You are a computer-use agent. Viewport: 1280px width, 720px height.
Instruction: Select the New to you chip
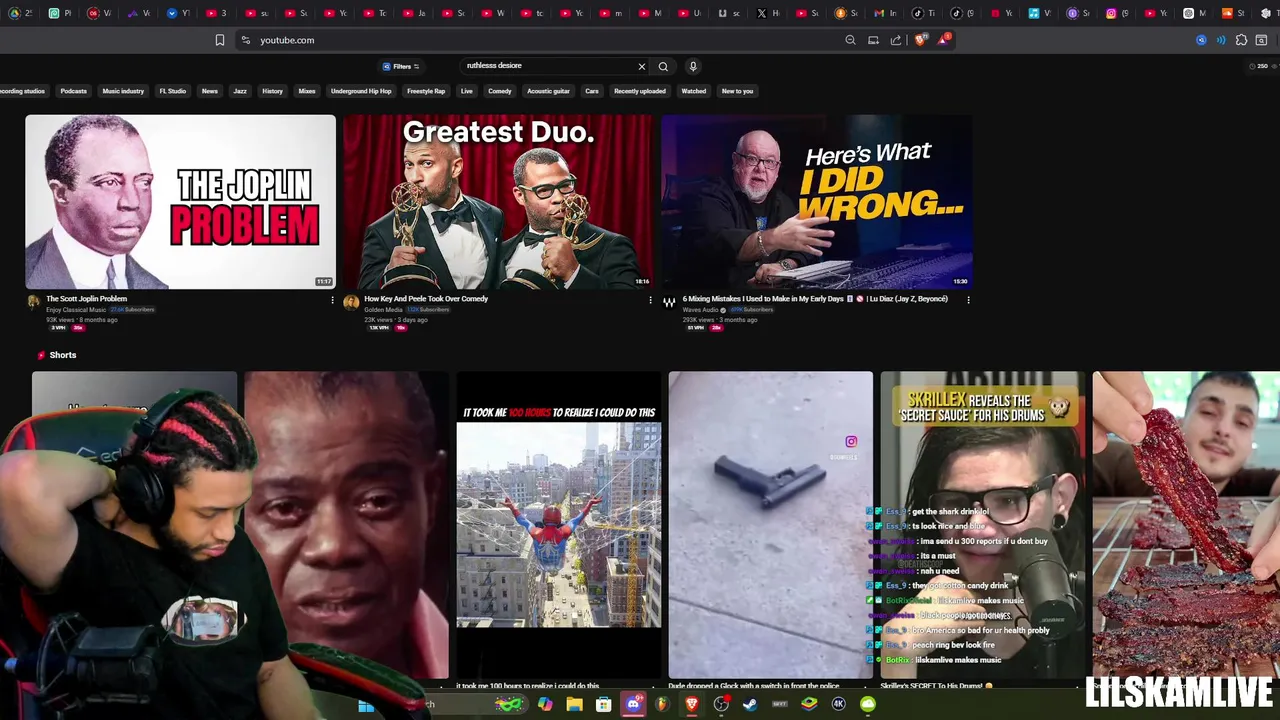click(x=737, y=91)
